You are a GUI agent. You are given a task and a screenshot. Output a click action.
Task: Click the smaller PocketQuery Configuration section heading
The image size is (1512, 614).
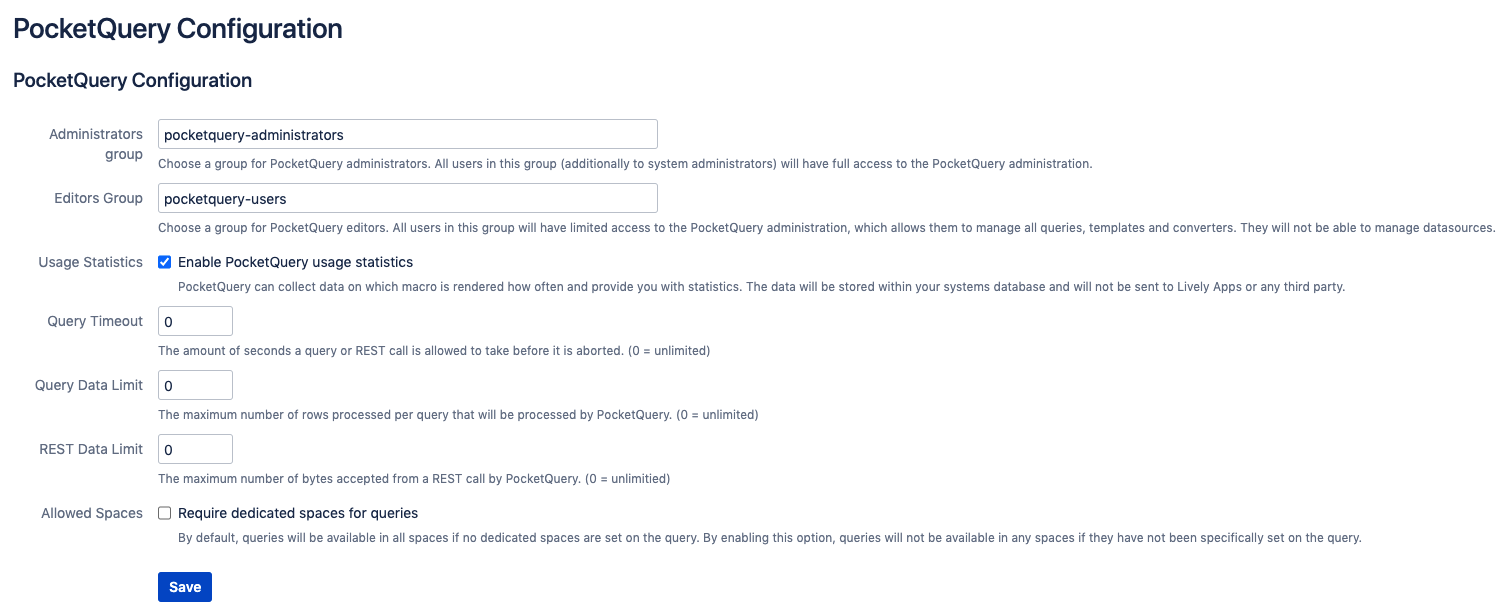click(x=132, y=80)
